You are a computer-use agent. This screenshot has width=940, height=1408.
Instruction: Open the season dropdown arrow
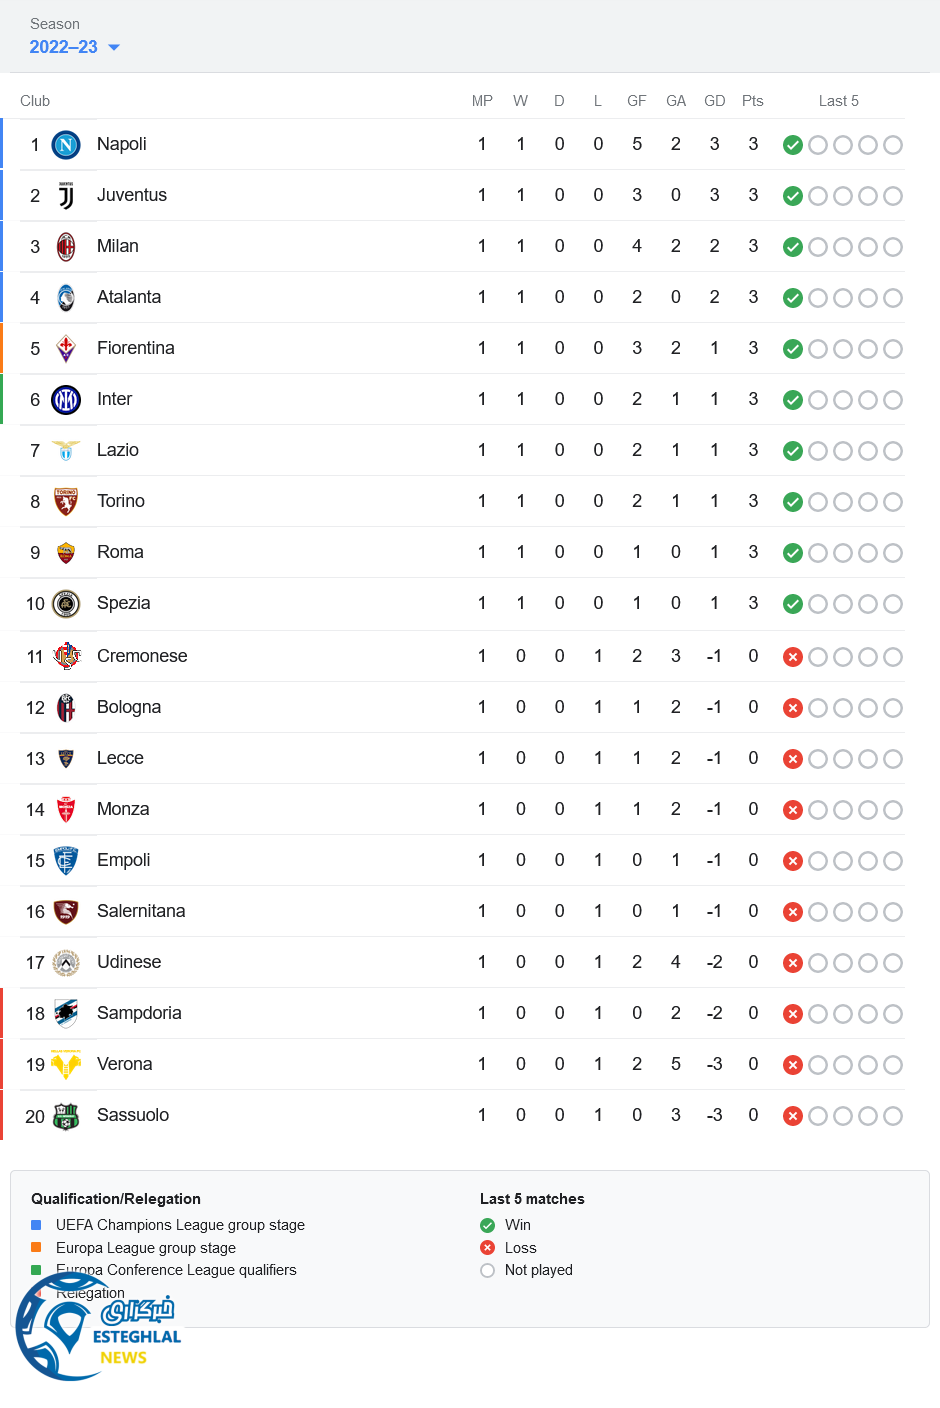coord(114,47)
